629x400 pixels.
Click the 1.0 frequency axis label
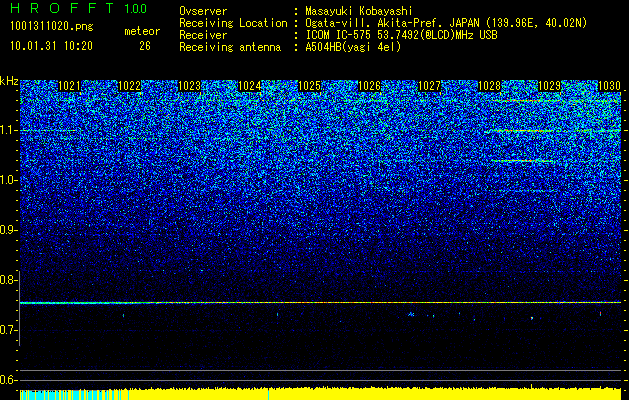point(9,180)
